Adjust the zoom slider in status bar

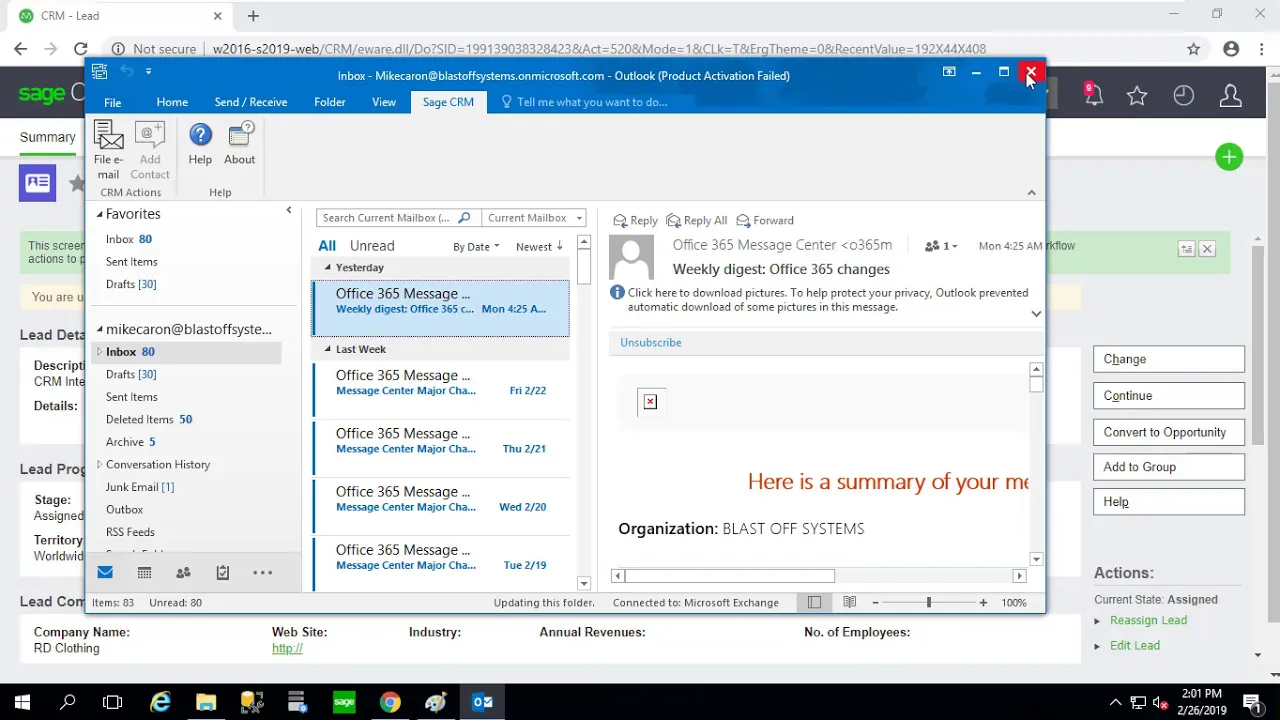tap(928, 602)
